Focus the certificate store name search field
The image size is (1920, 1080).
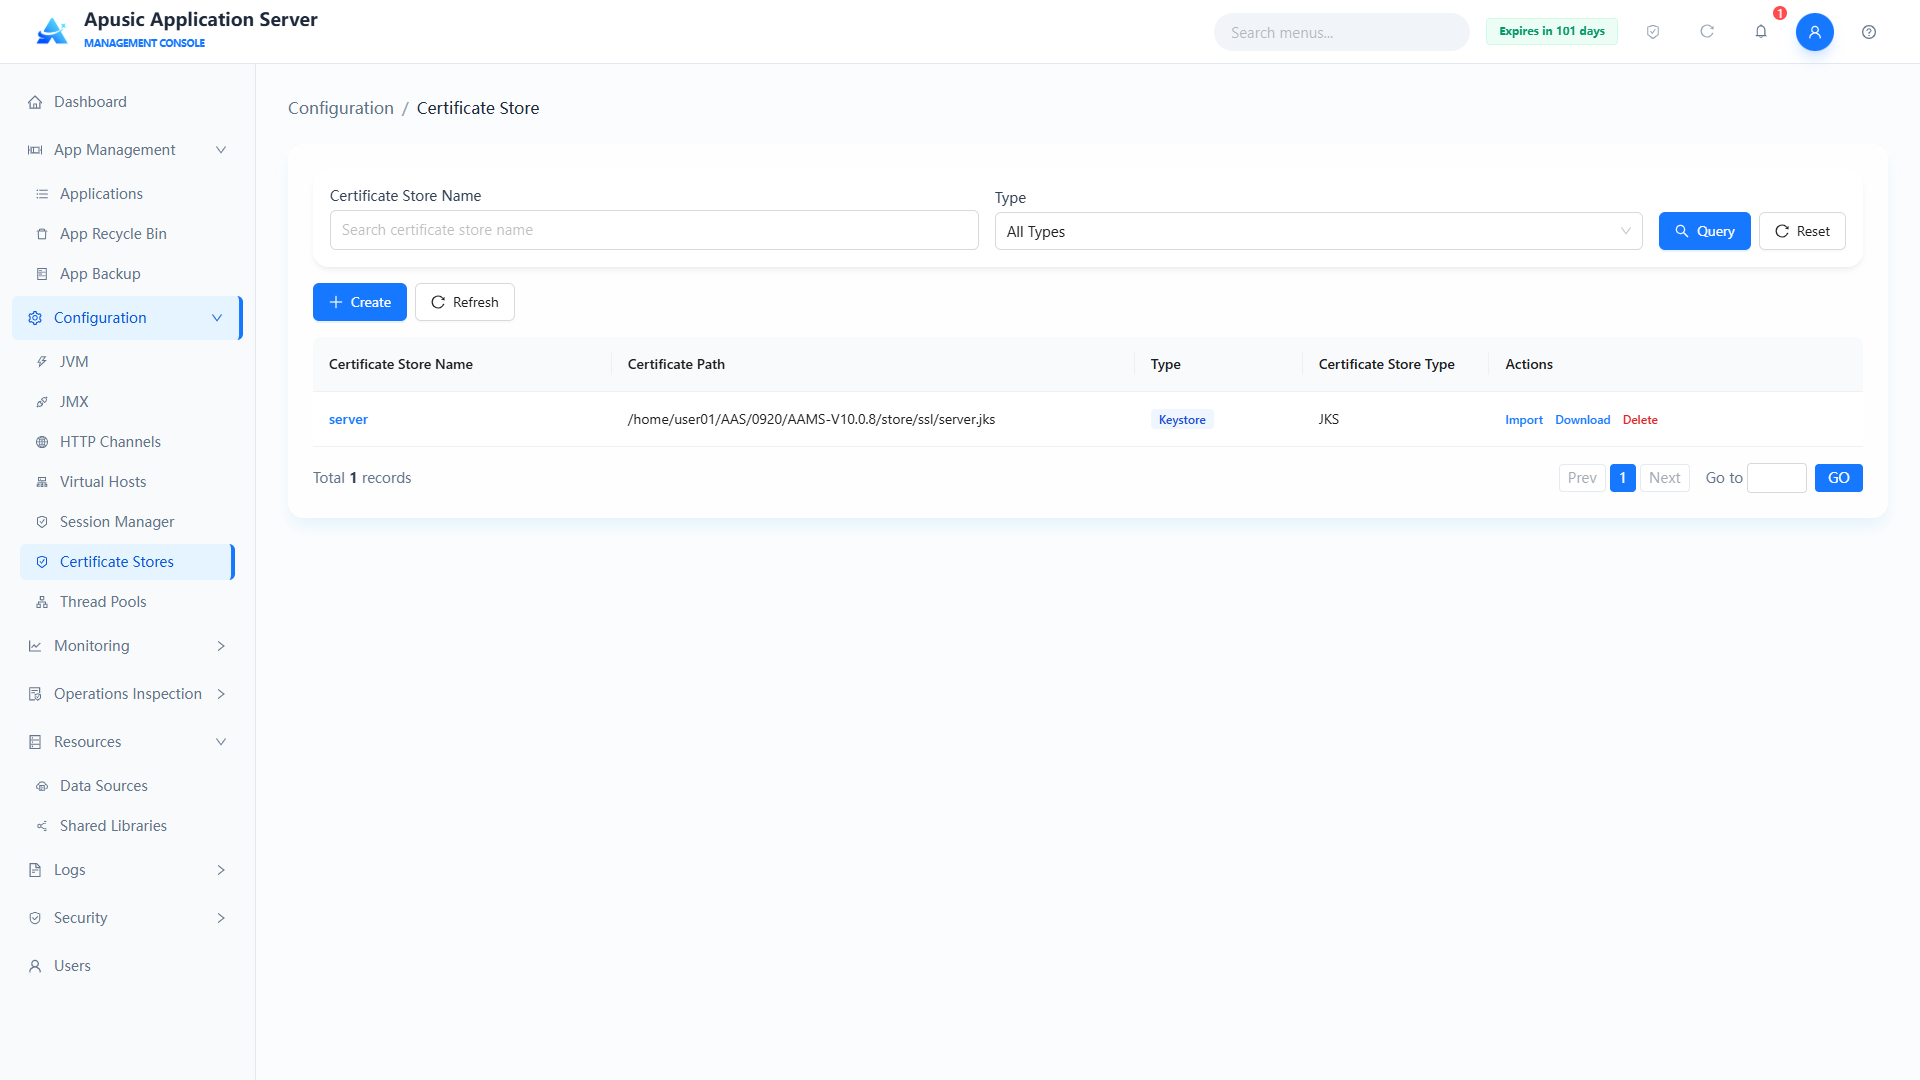click(x=654, y=230)
